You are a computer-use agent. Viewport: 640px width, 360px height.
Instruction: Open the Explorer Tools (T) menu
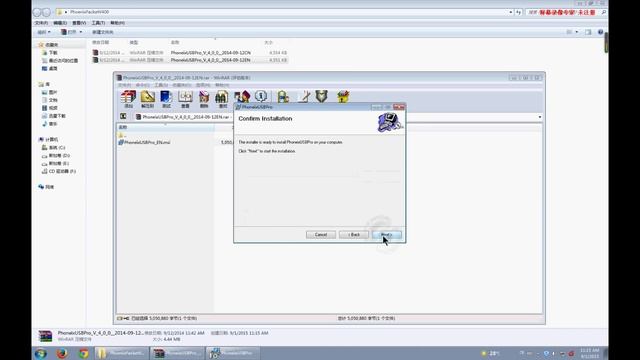pyautogui.click(x=98, y=23)
